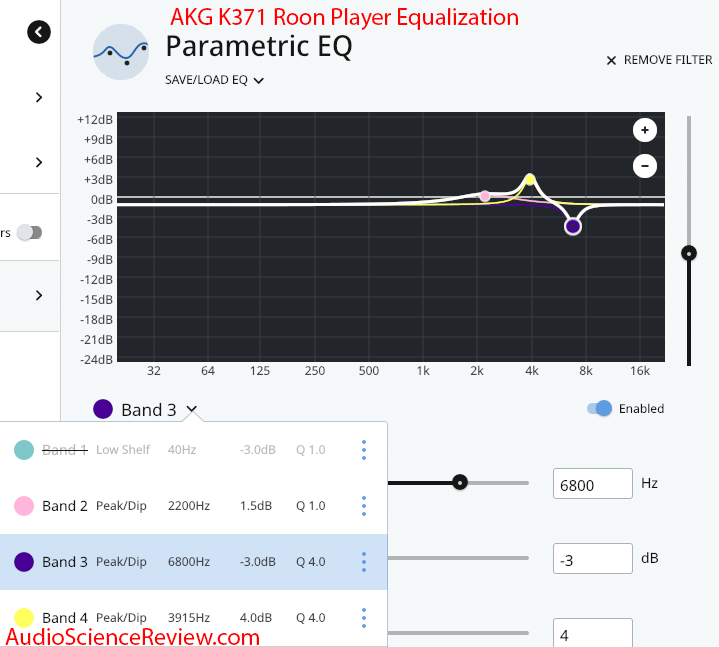Select Band 1 Low Shelf entry

(x=194, y=450)
